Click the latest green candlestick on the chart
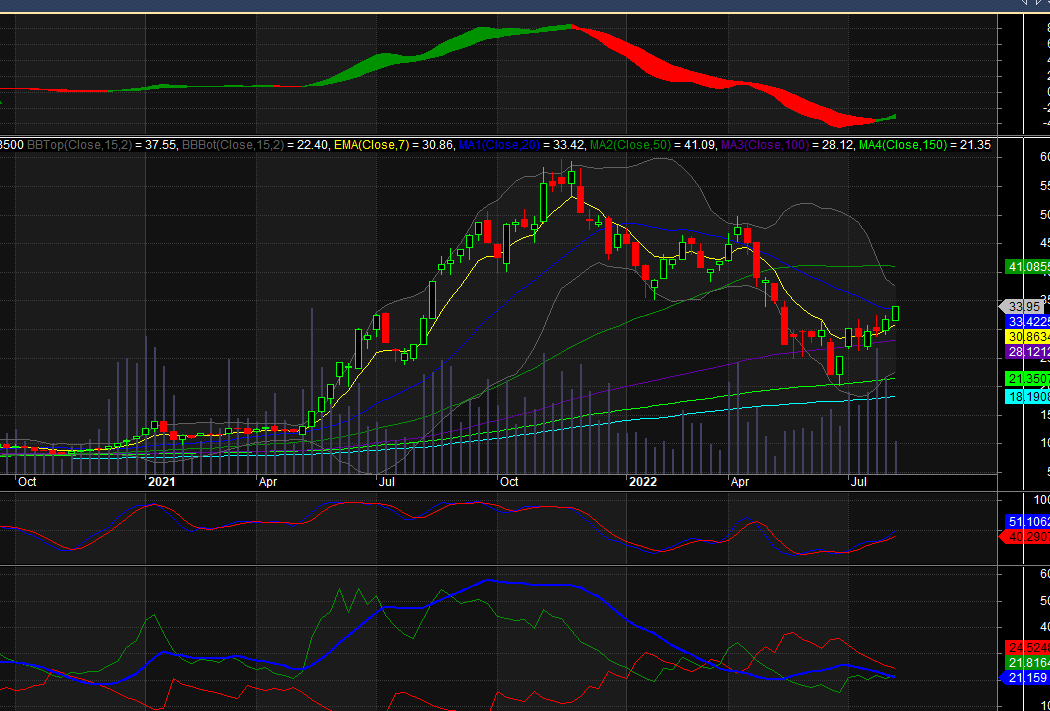This screenshot has height=711, width=1050. point(896,314)
